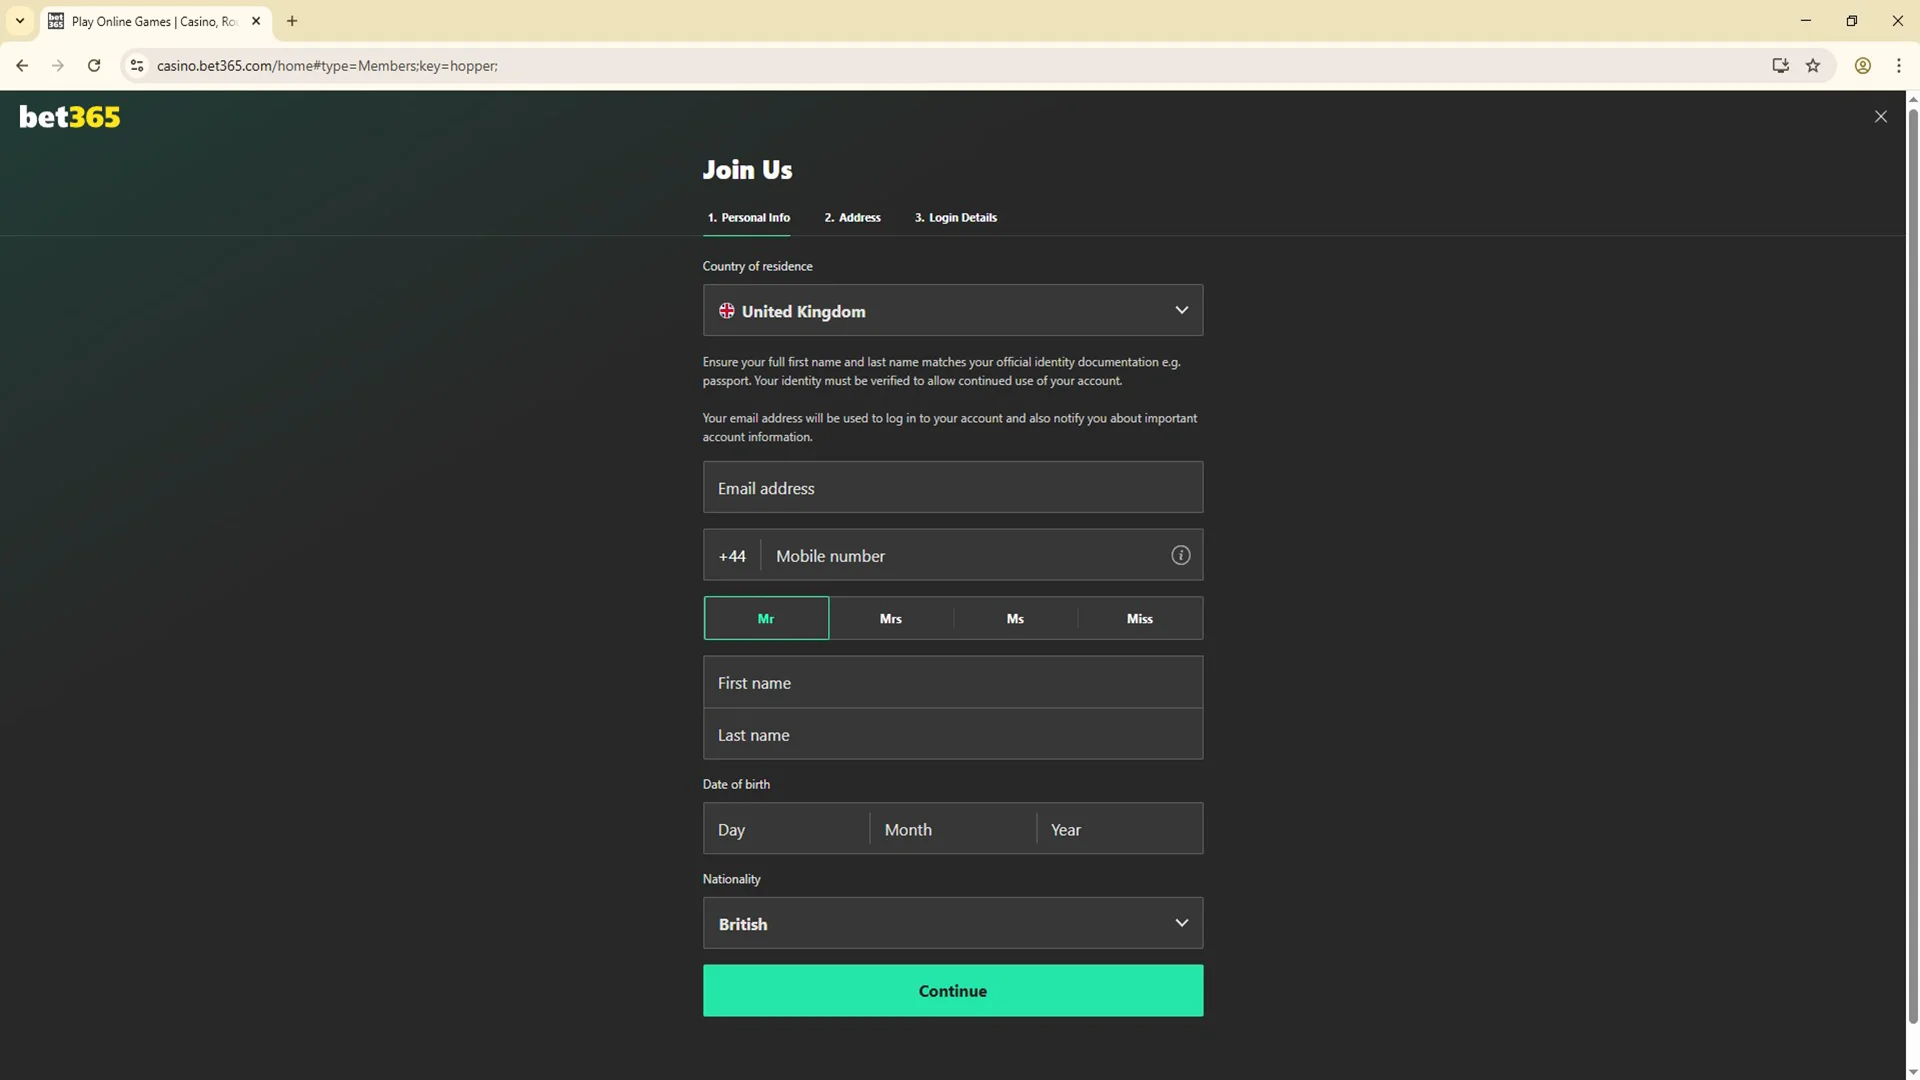Reload the page with browser refresh icon

click(x=94, y=66)
